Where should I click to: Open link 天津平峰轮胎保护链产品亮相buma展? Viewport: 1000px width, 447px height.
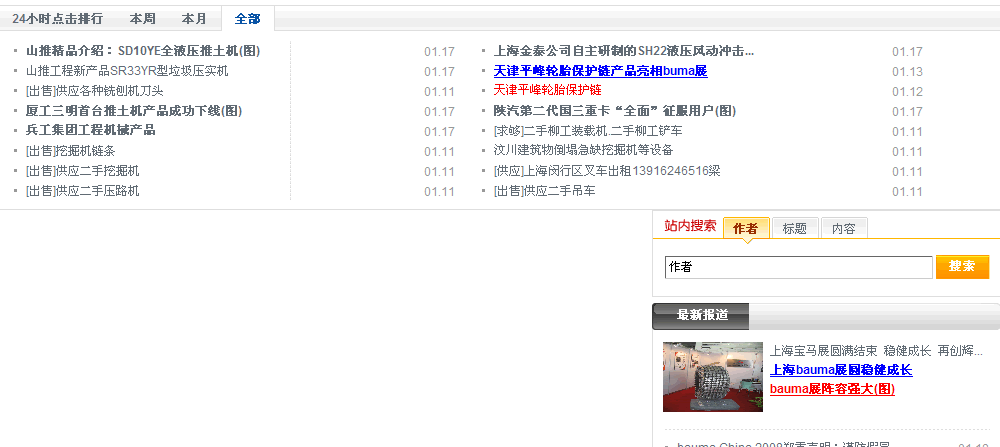601,71
